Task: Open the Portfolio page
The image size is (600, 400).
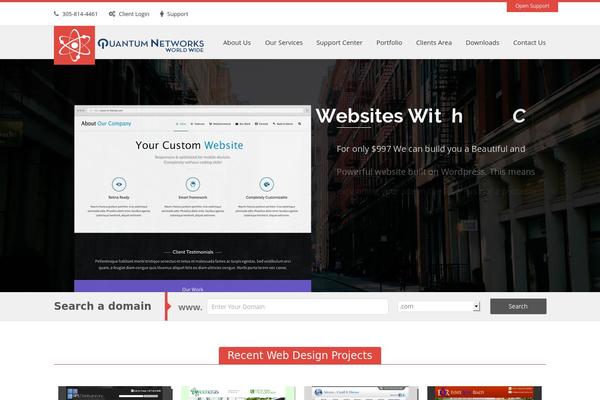Action: [x=389, y=42]
